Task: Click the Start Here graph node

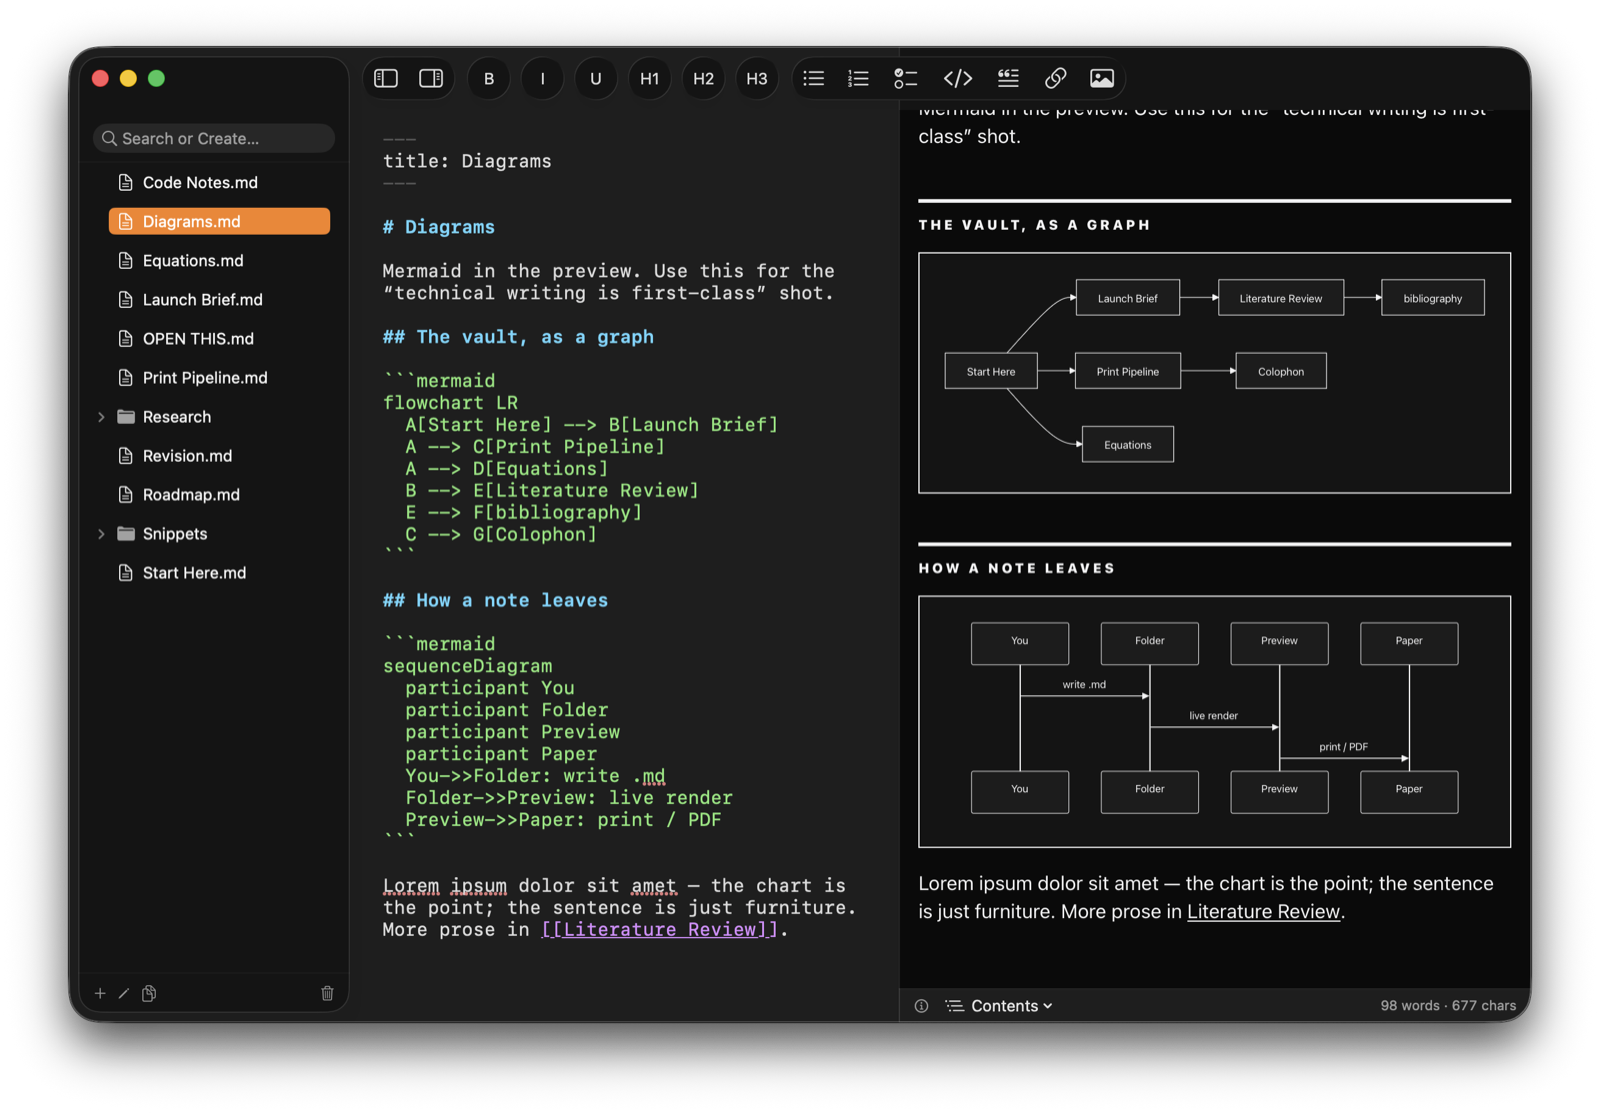Action: pos(991,371)
